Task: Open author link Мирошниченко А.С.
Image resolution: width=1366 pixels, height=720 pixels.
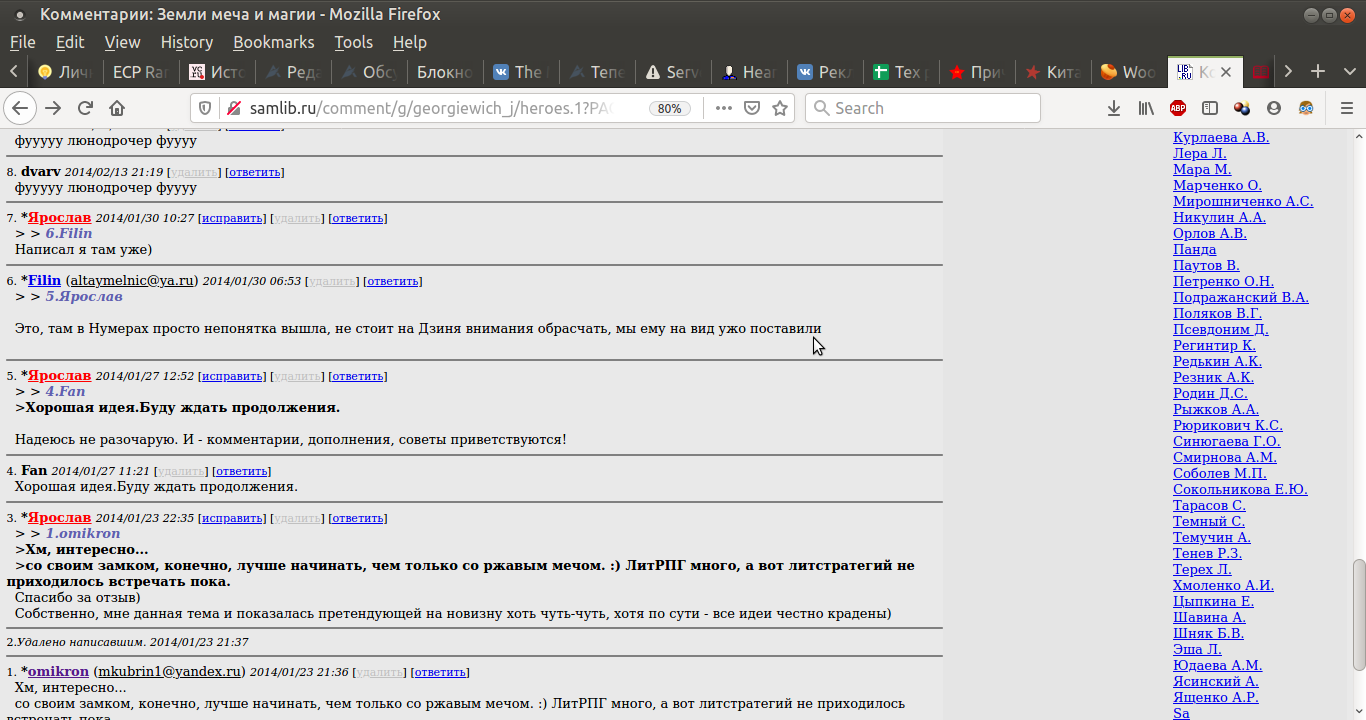Action: click(x=1242, y=201)
